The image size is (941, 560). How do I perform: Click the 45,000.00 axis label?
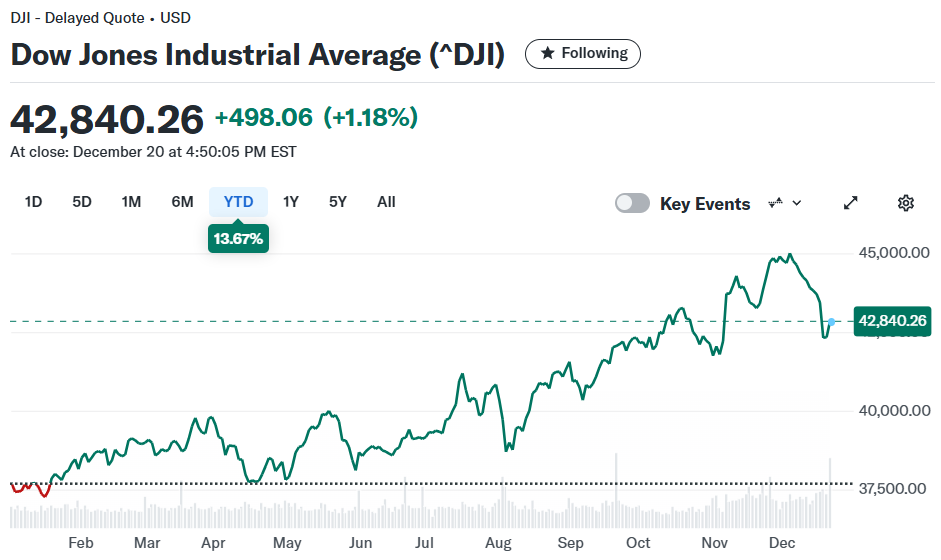[894, 253]
